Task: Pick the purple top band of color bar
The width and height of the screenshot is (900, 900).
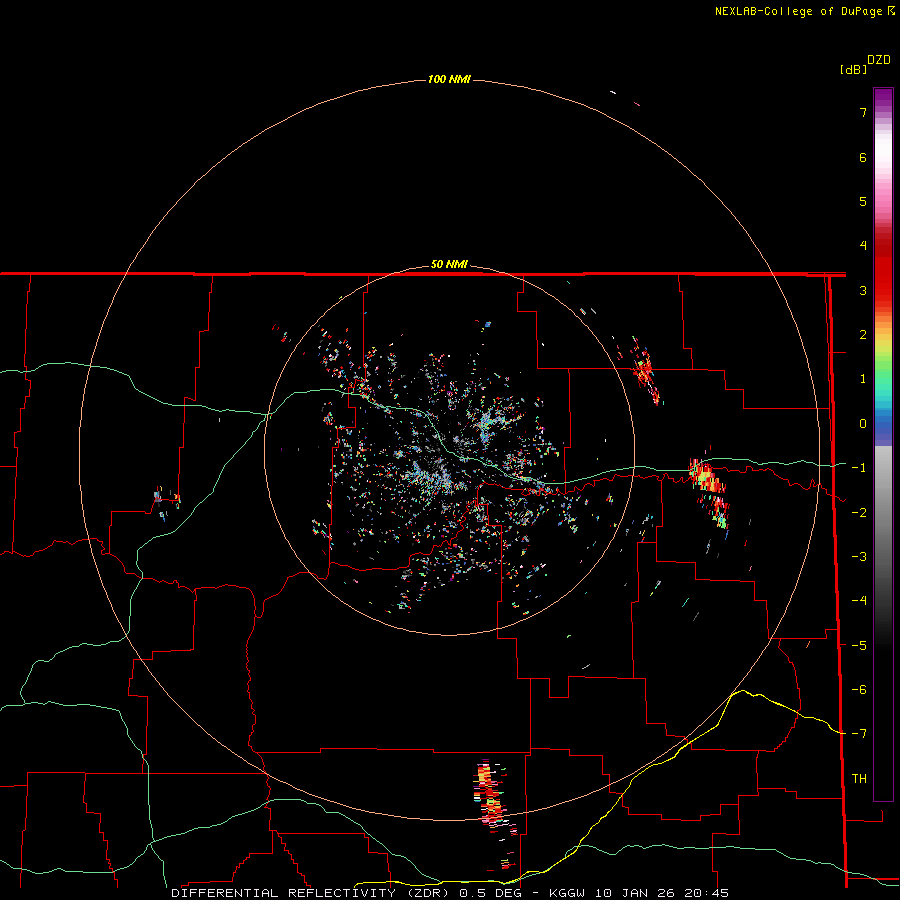Action: (x=883, y=98)
